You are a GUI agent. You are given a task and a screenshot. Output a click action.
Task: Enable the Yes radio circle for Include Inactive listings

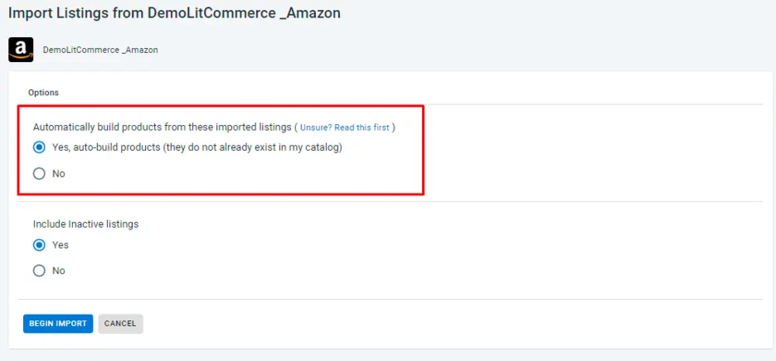[39, 245]
